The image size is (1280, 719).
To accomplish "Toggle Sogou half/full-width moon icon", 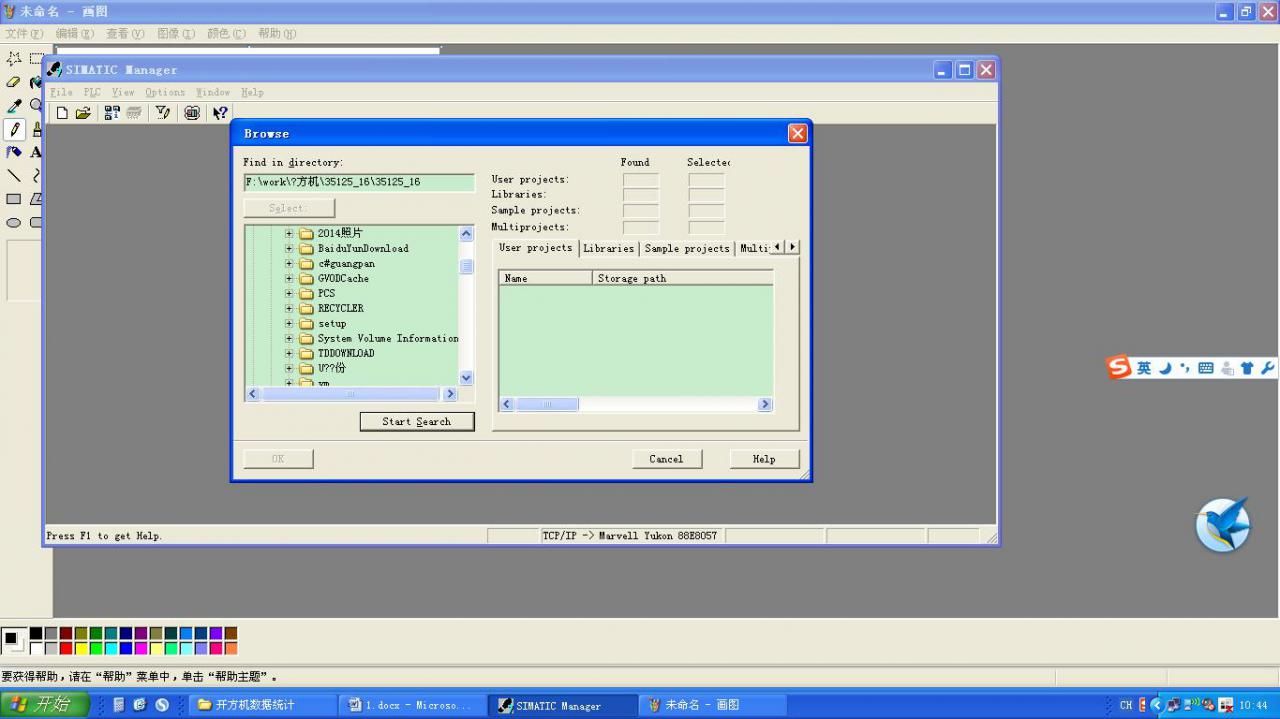I will pos(1165,368).
